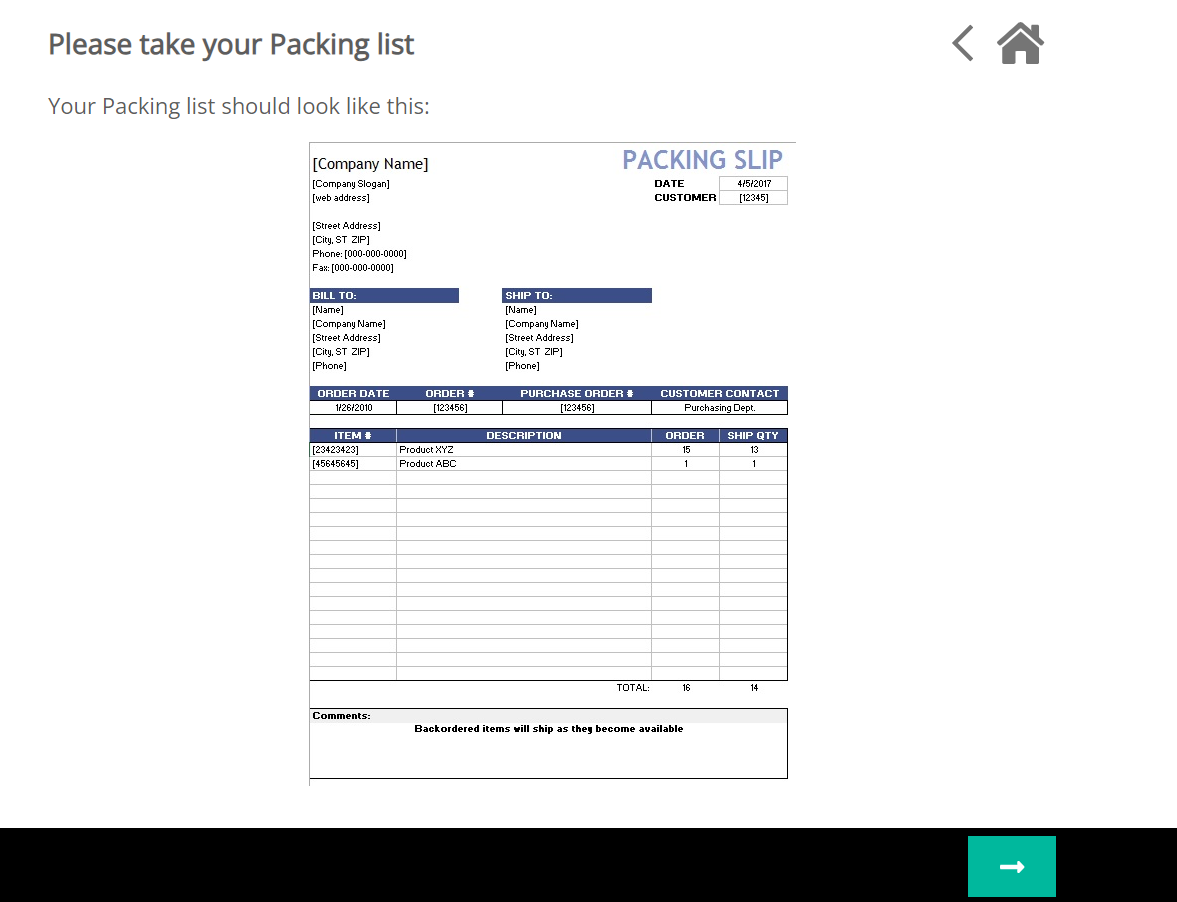Click the ORDER DATE column header
Viewport: 1177px width, 902px height.
353,394
